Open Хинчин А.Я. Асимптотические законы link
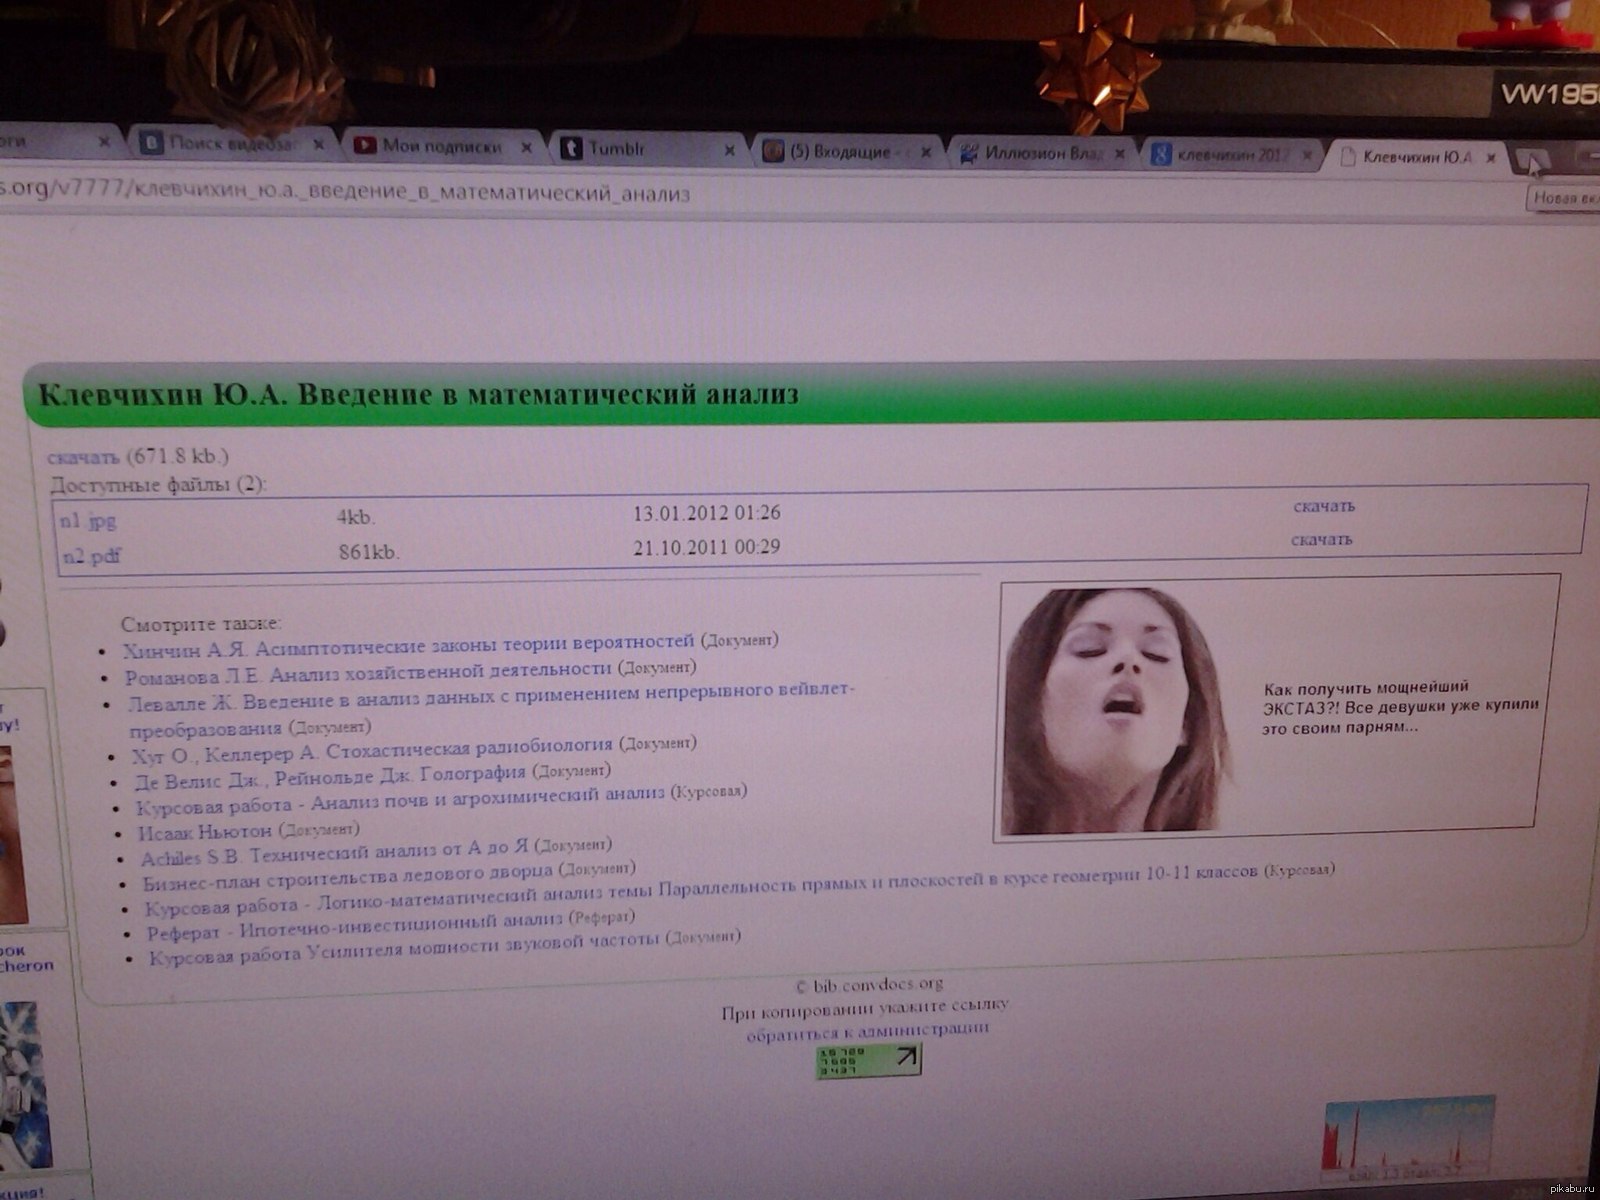This screenshot has height=1200, width=1600. pos(408,646)
